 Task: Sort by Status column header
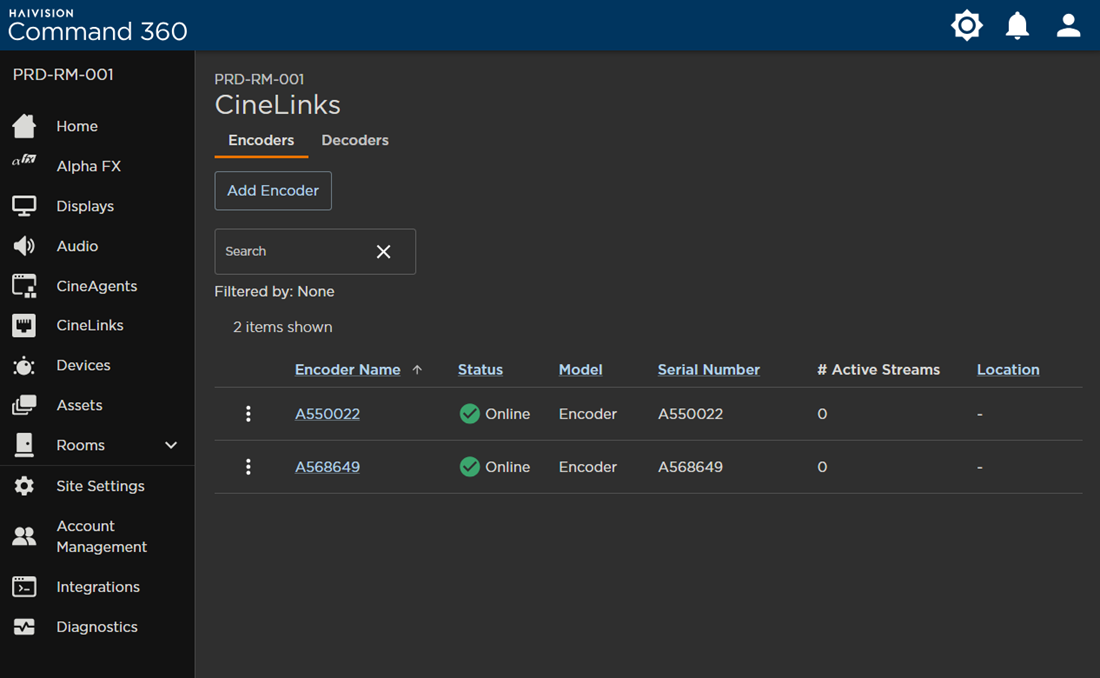(480, 370)
